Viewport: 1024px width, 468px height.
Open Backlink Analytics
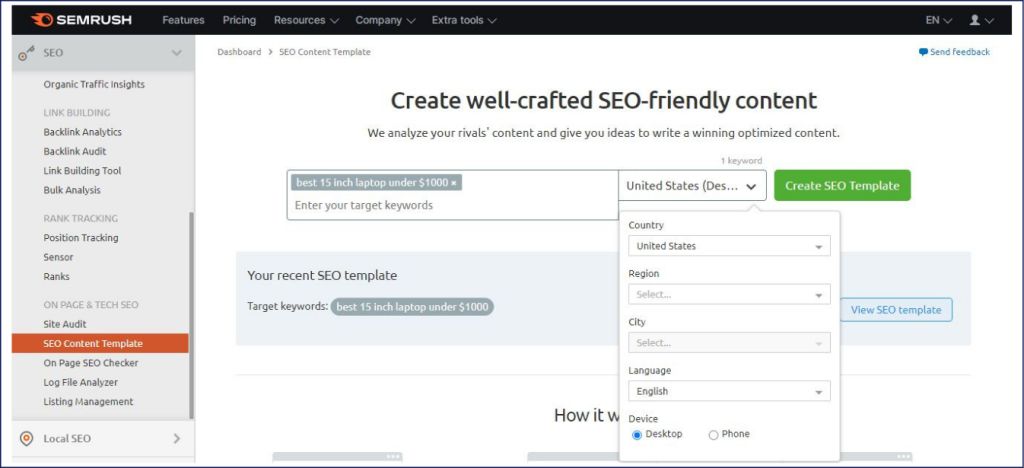[82, 132]
